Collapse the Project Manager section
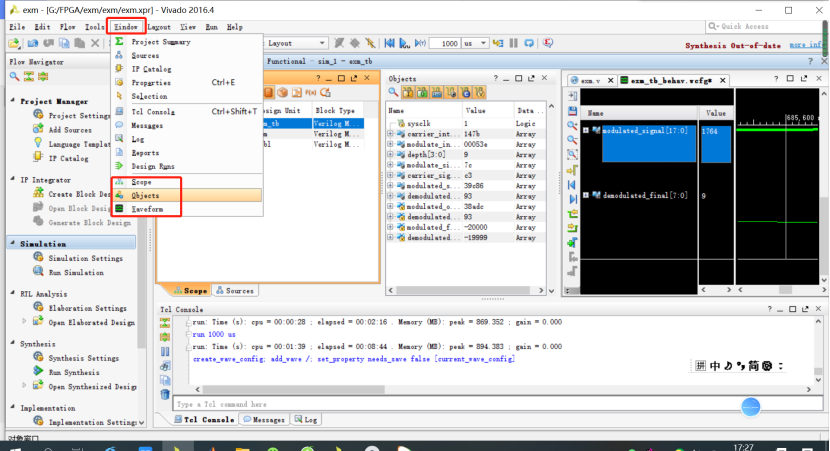 [12, 100]
